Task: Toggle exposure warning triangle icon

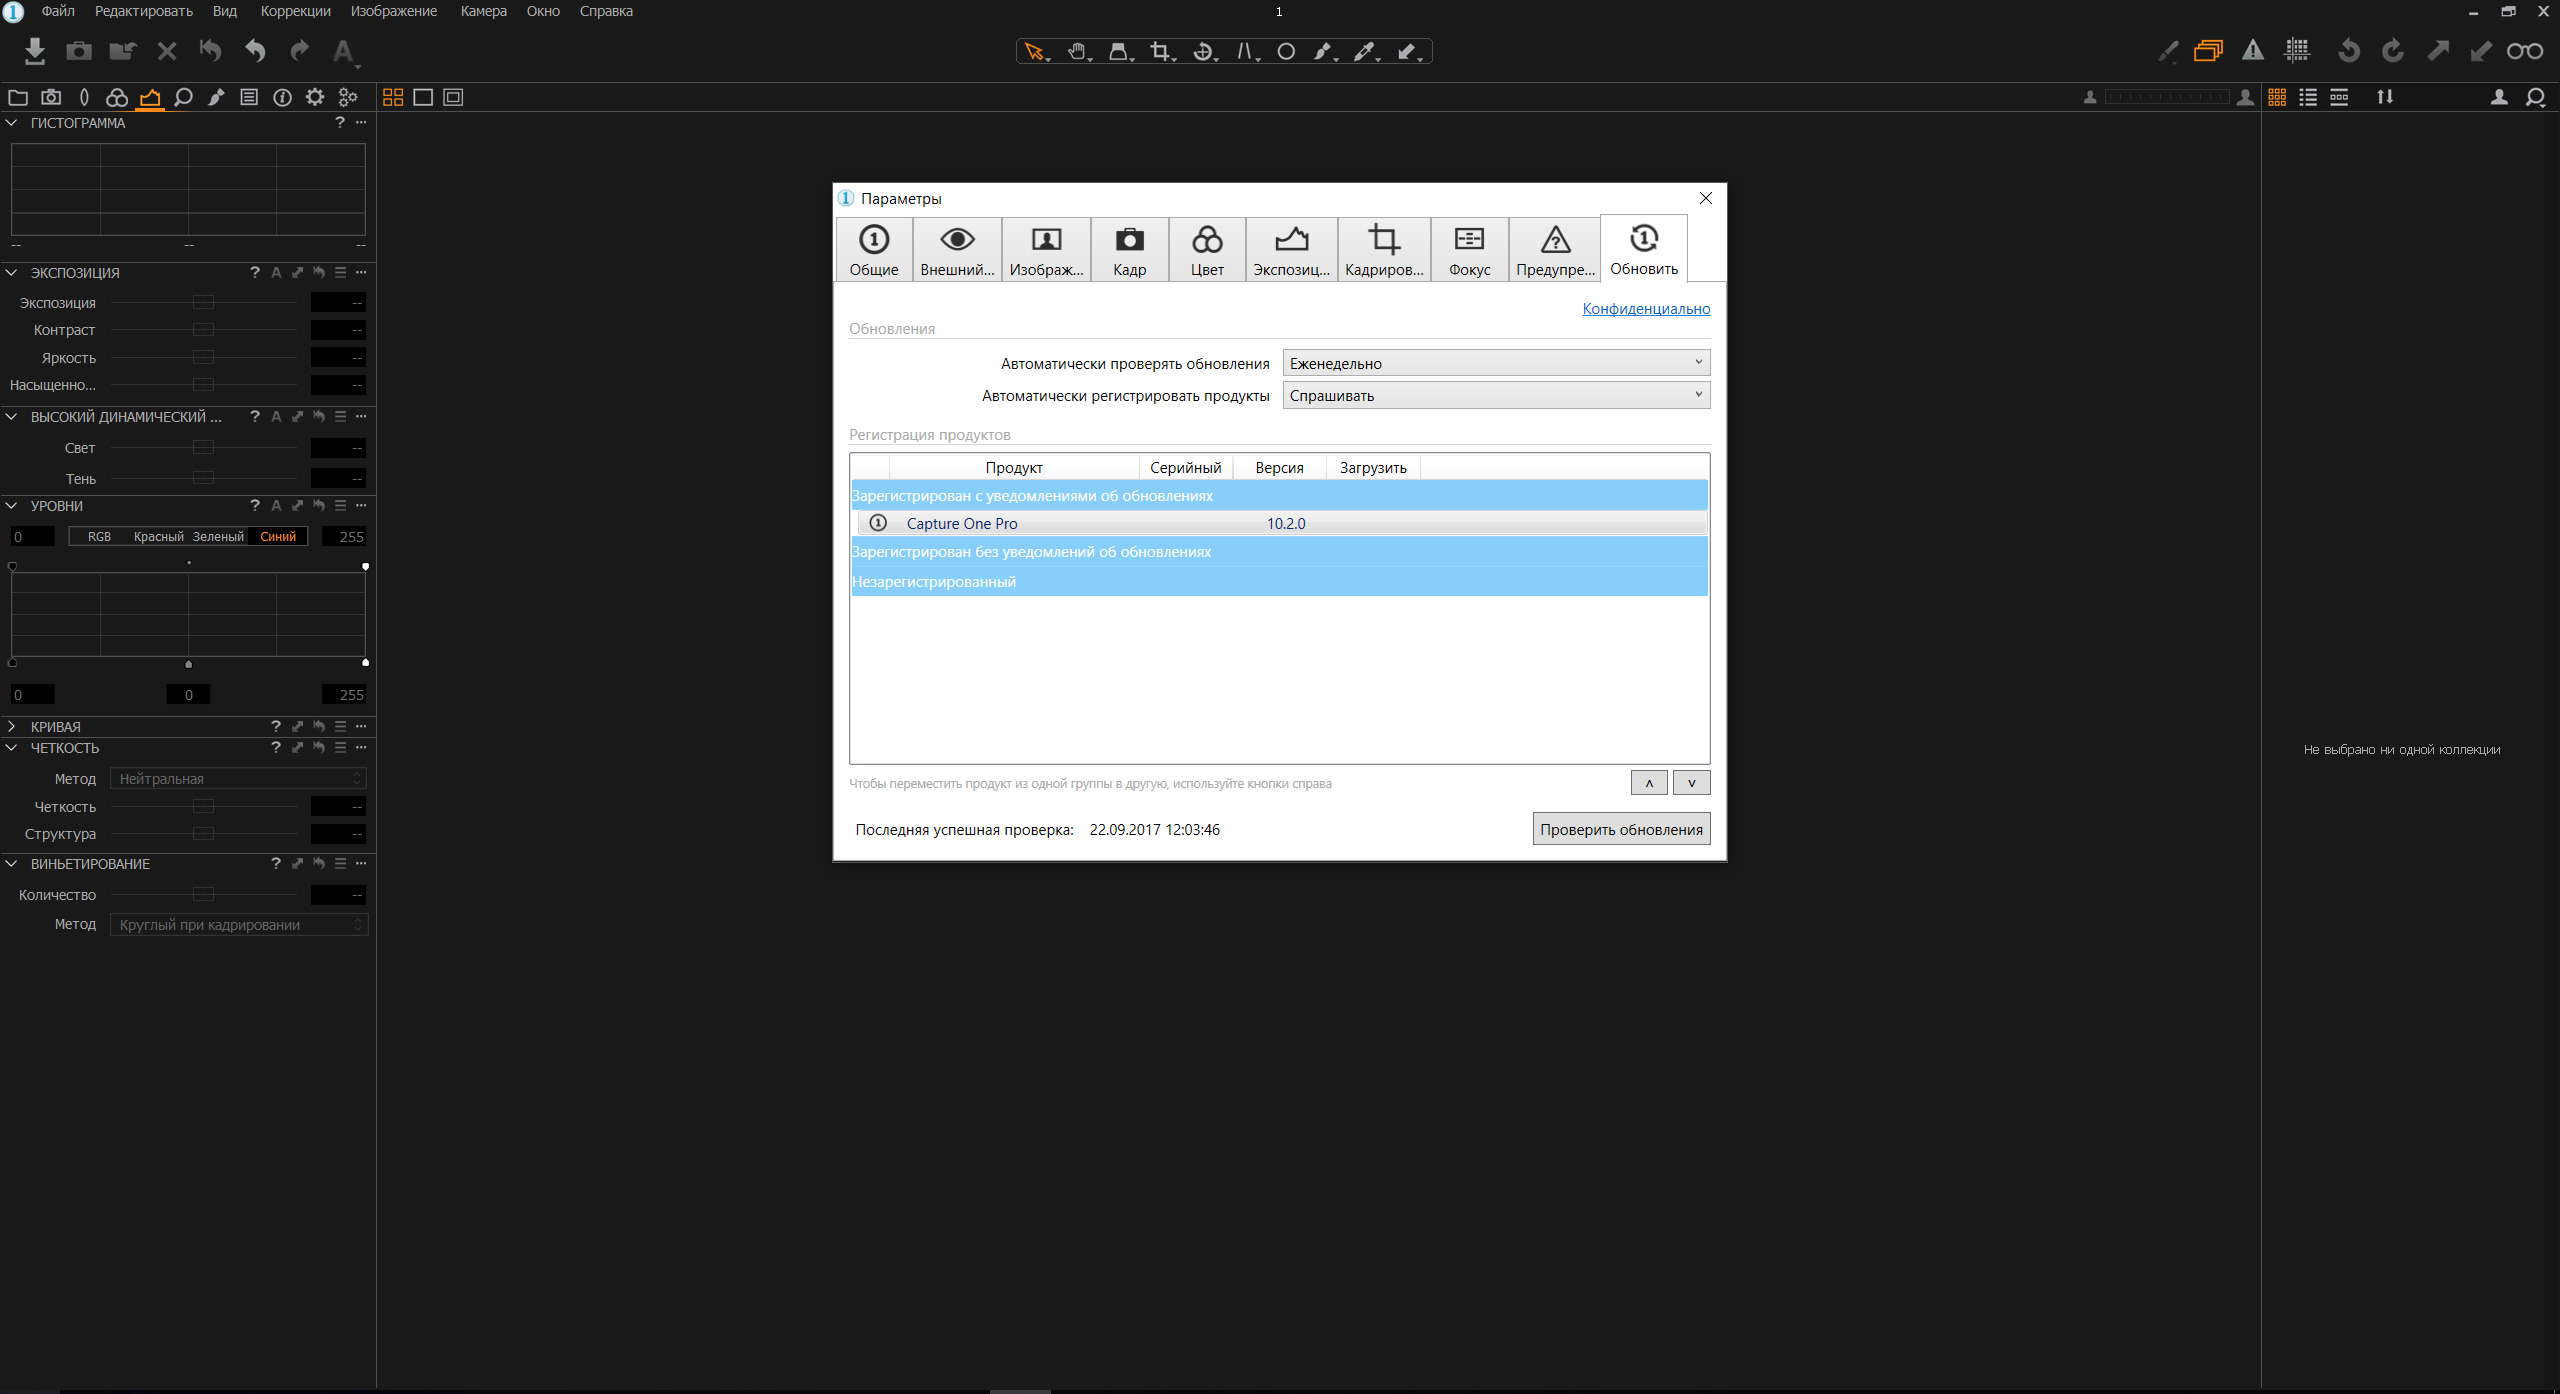Action: tap(2253, 51)
